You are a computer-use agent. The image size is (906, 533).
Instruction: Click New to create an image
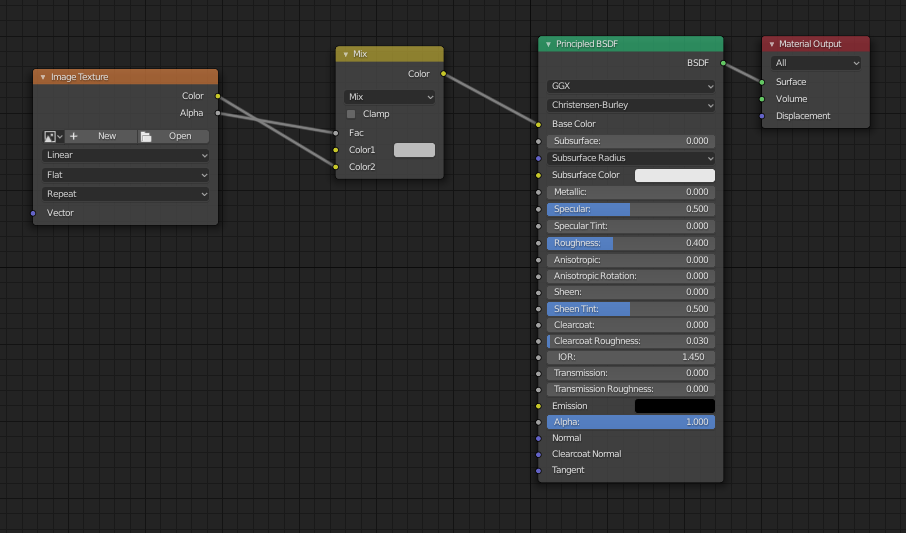point(99,136)
